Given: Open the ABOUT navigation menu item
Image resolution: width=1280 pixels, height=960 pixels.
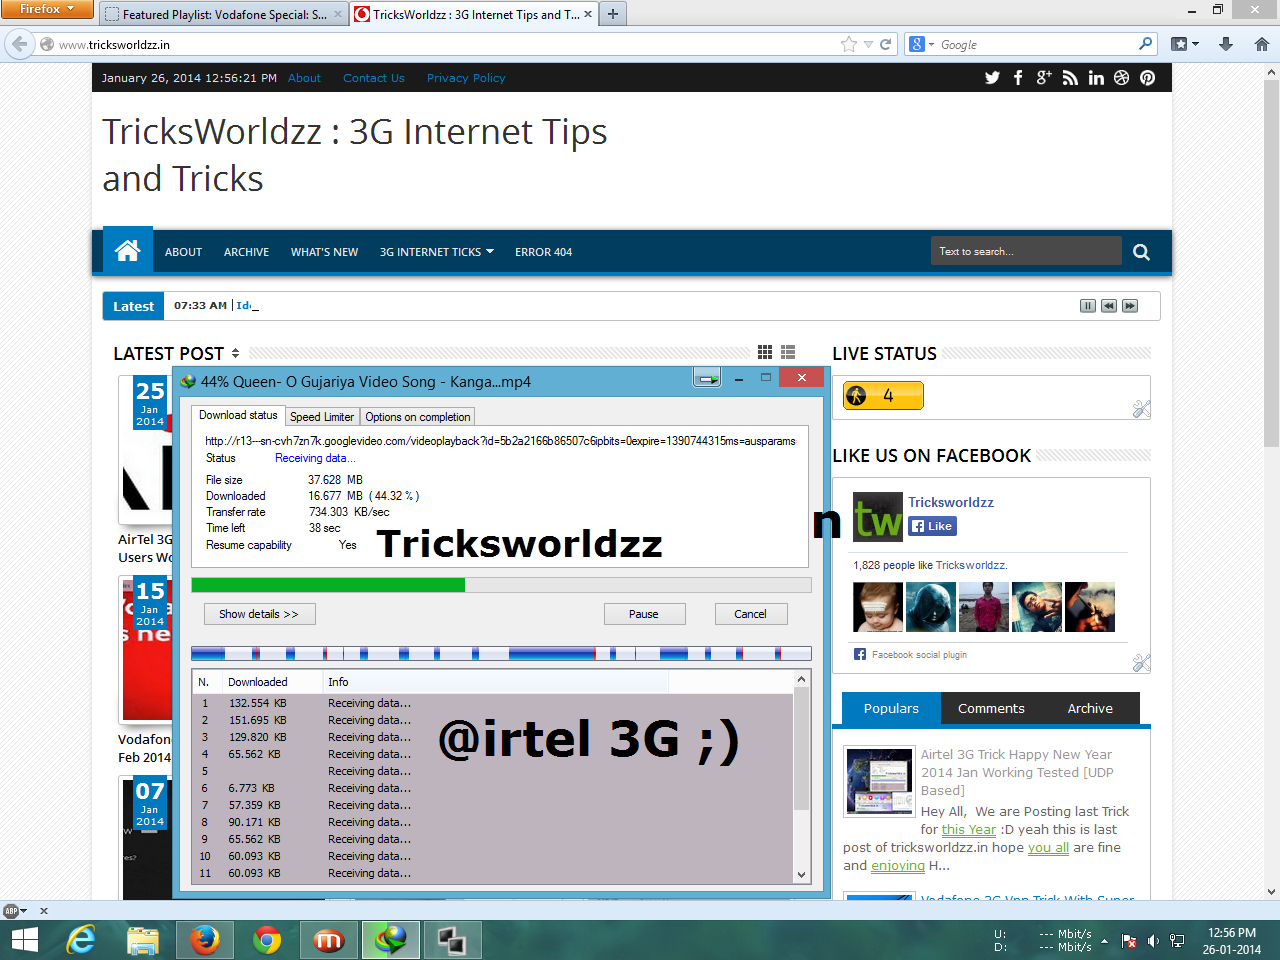Looking at the screenshot, I should (x=183, y=252).
